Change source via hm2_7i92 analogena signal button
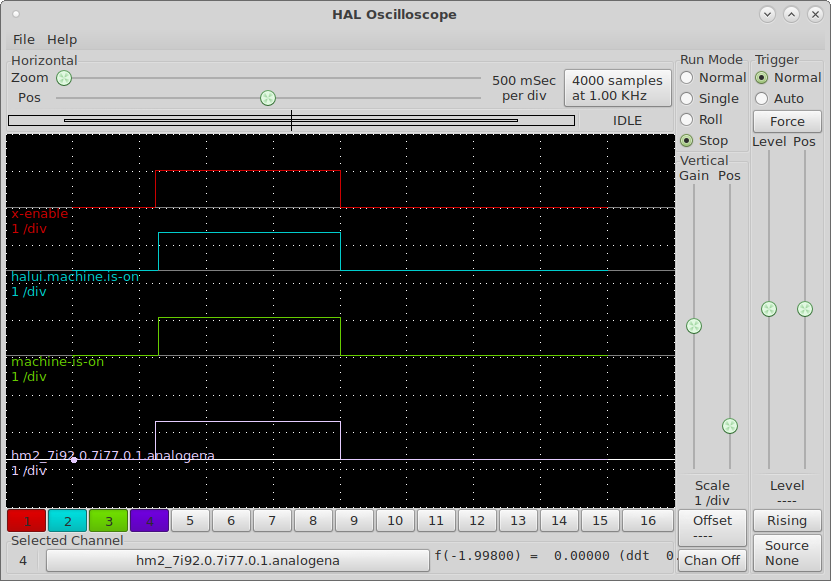This screenshot has width=831, height=581. click(238, 561)
